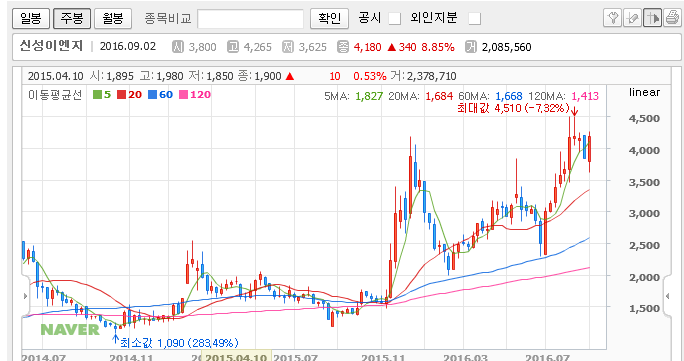Click the 120MA value 1,413
The height and width of the screenshot is (361, 684).
point(585,96)
